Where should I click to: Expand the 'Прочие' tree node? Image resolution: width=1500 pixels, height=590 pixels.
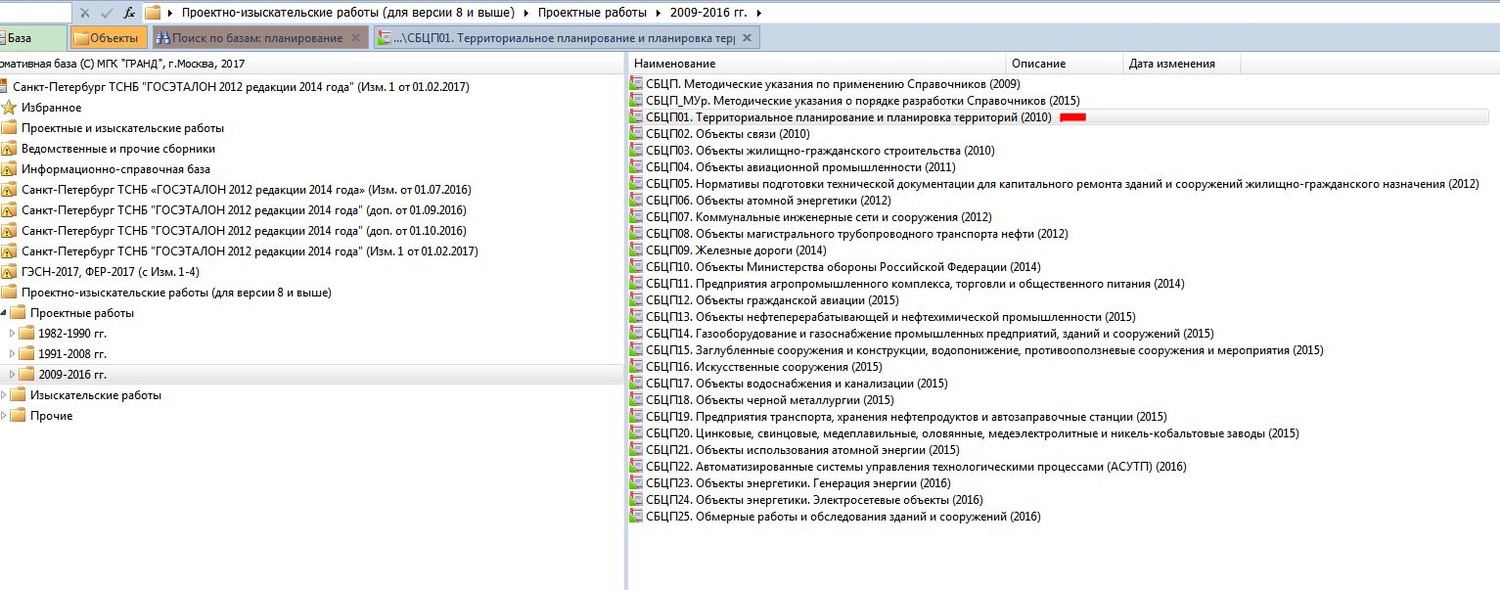[x=4, y=415]
